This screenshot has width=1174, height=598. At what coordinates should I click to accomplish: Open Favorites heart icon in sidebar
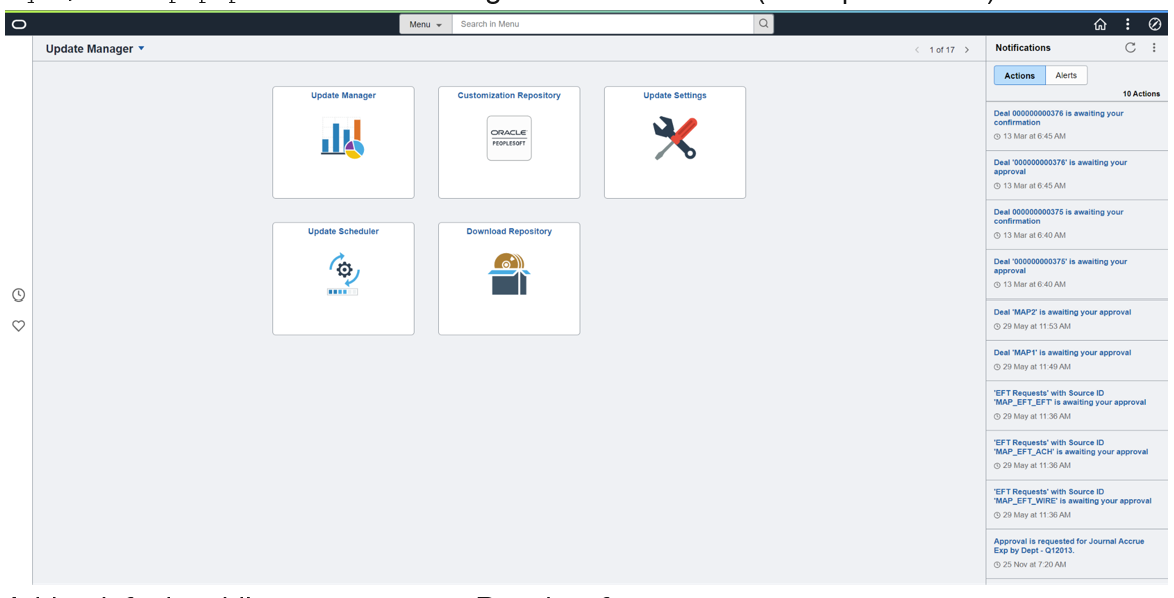click(x=19, y=326)
